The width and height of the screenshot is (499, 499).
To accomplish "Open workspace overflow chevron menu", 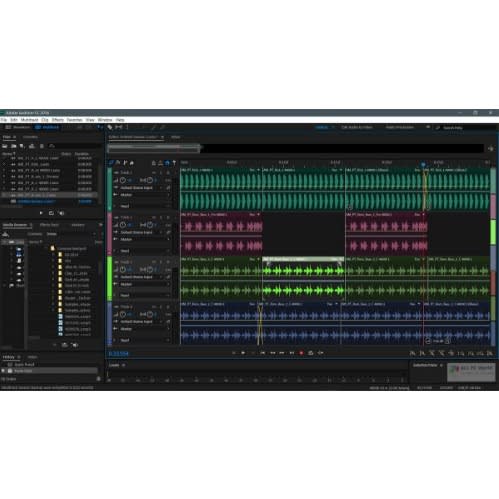I will [428, 127].
